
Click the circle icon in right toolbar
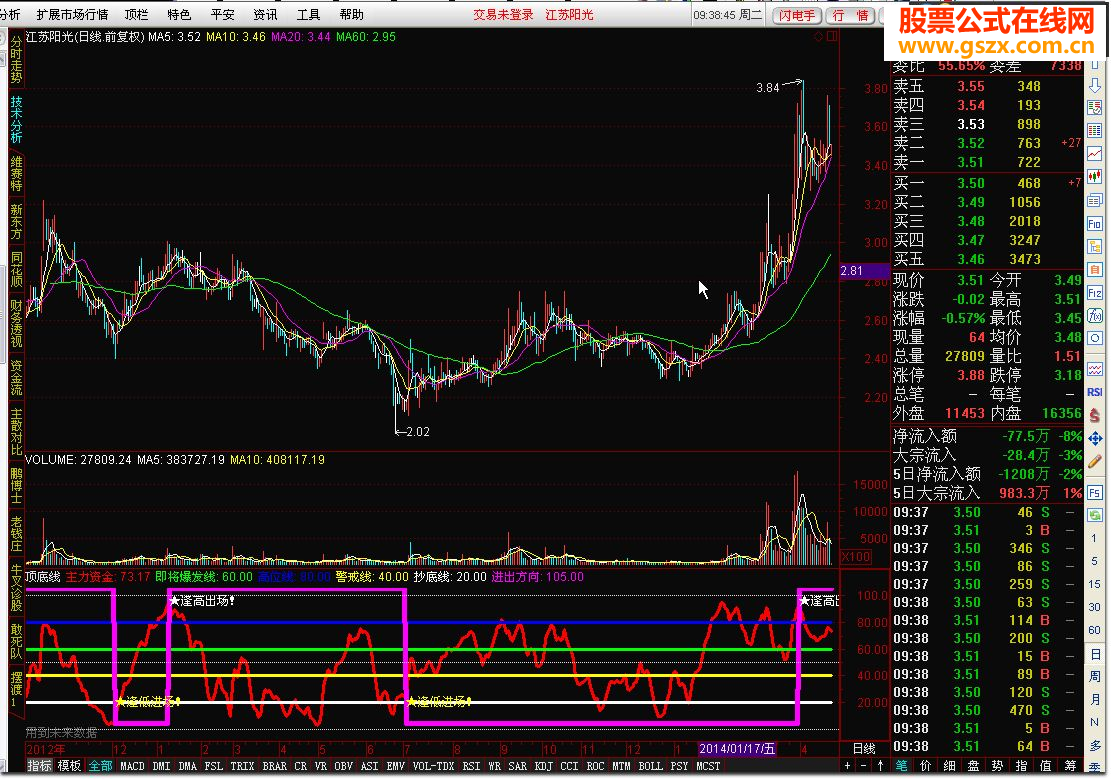1095,339
